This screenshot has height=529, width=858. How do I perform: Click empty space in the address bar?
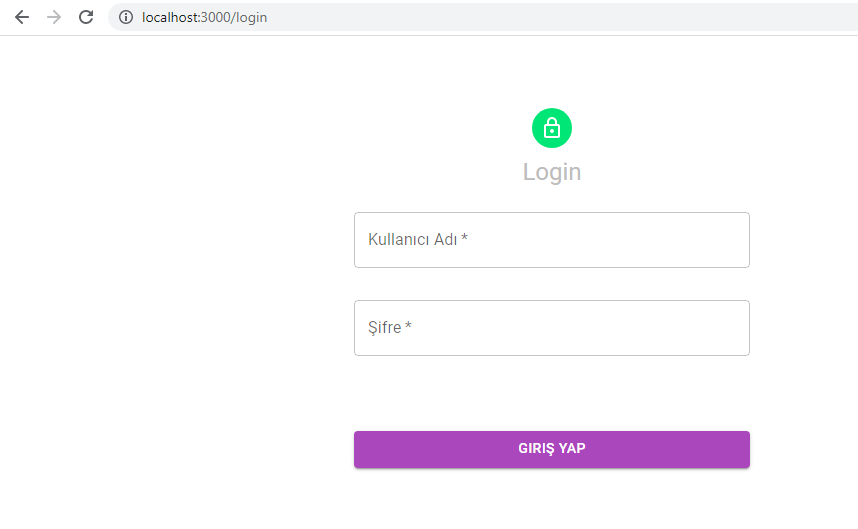coord(547,18)
